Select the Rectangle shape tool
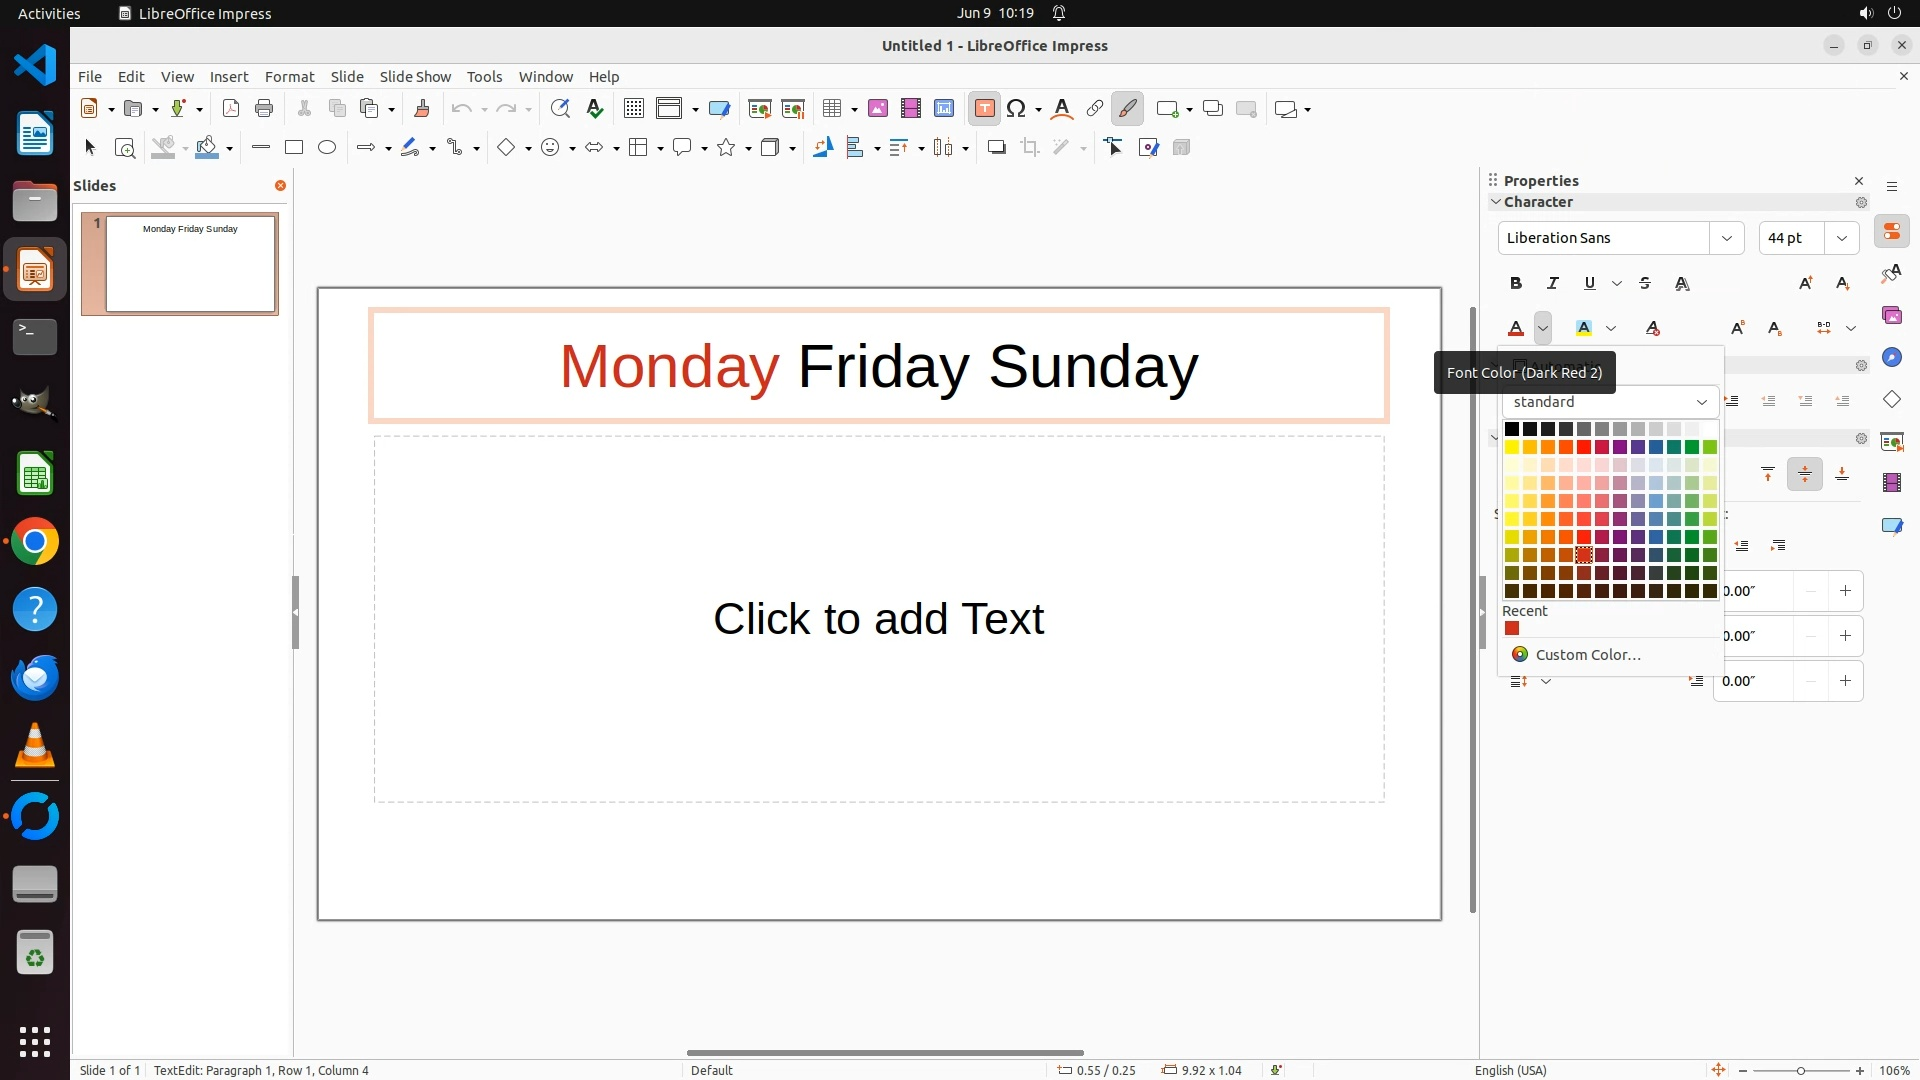Viewport: 1920px width, 1080px height. [294, 148]
